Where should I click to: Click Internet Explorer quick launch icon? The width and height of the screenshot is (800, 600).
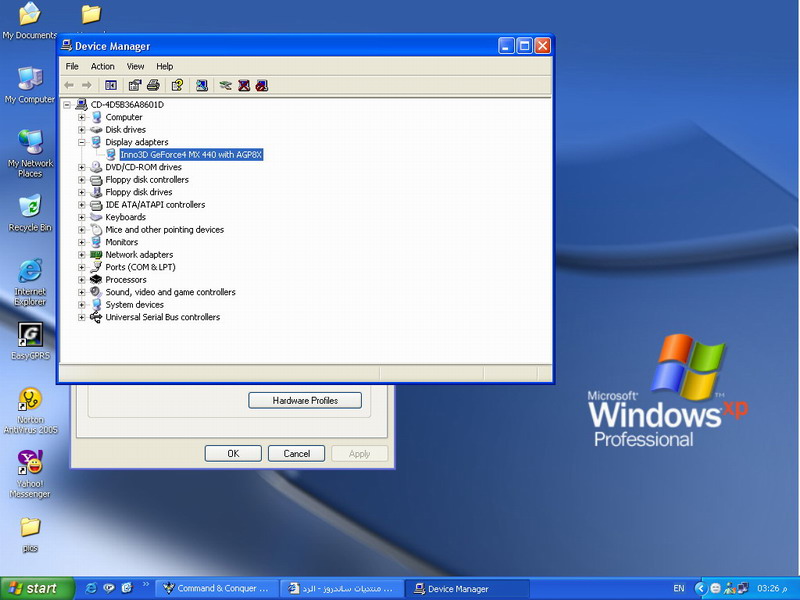91,588
